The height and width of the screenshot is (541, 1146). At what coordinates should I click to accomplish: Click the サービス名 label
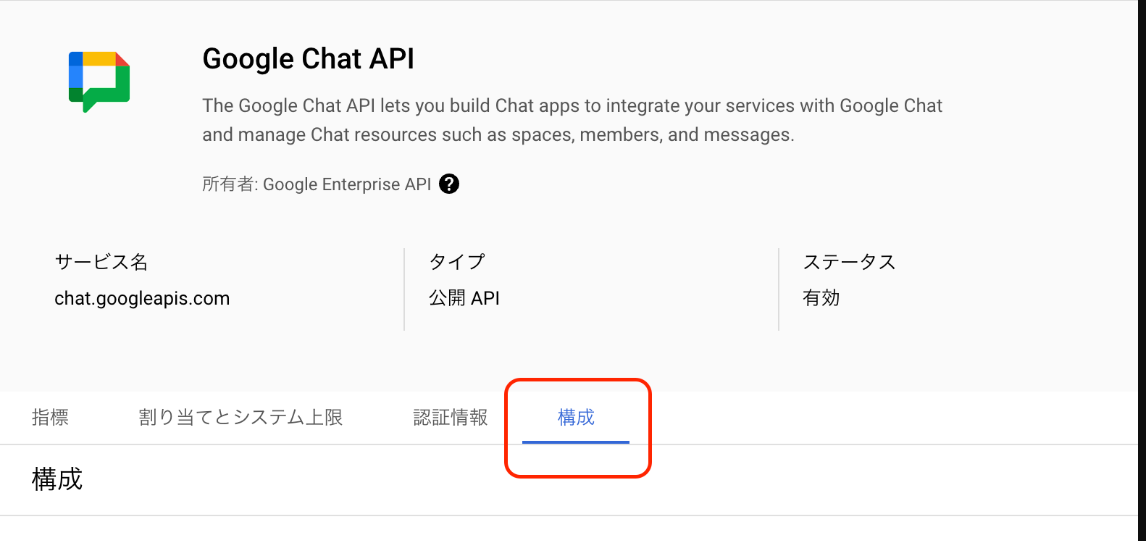point(102,262)
